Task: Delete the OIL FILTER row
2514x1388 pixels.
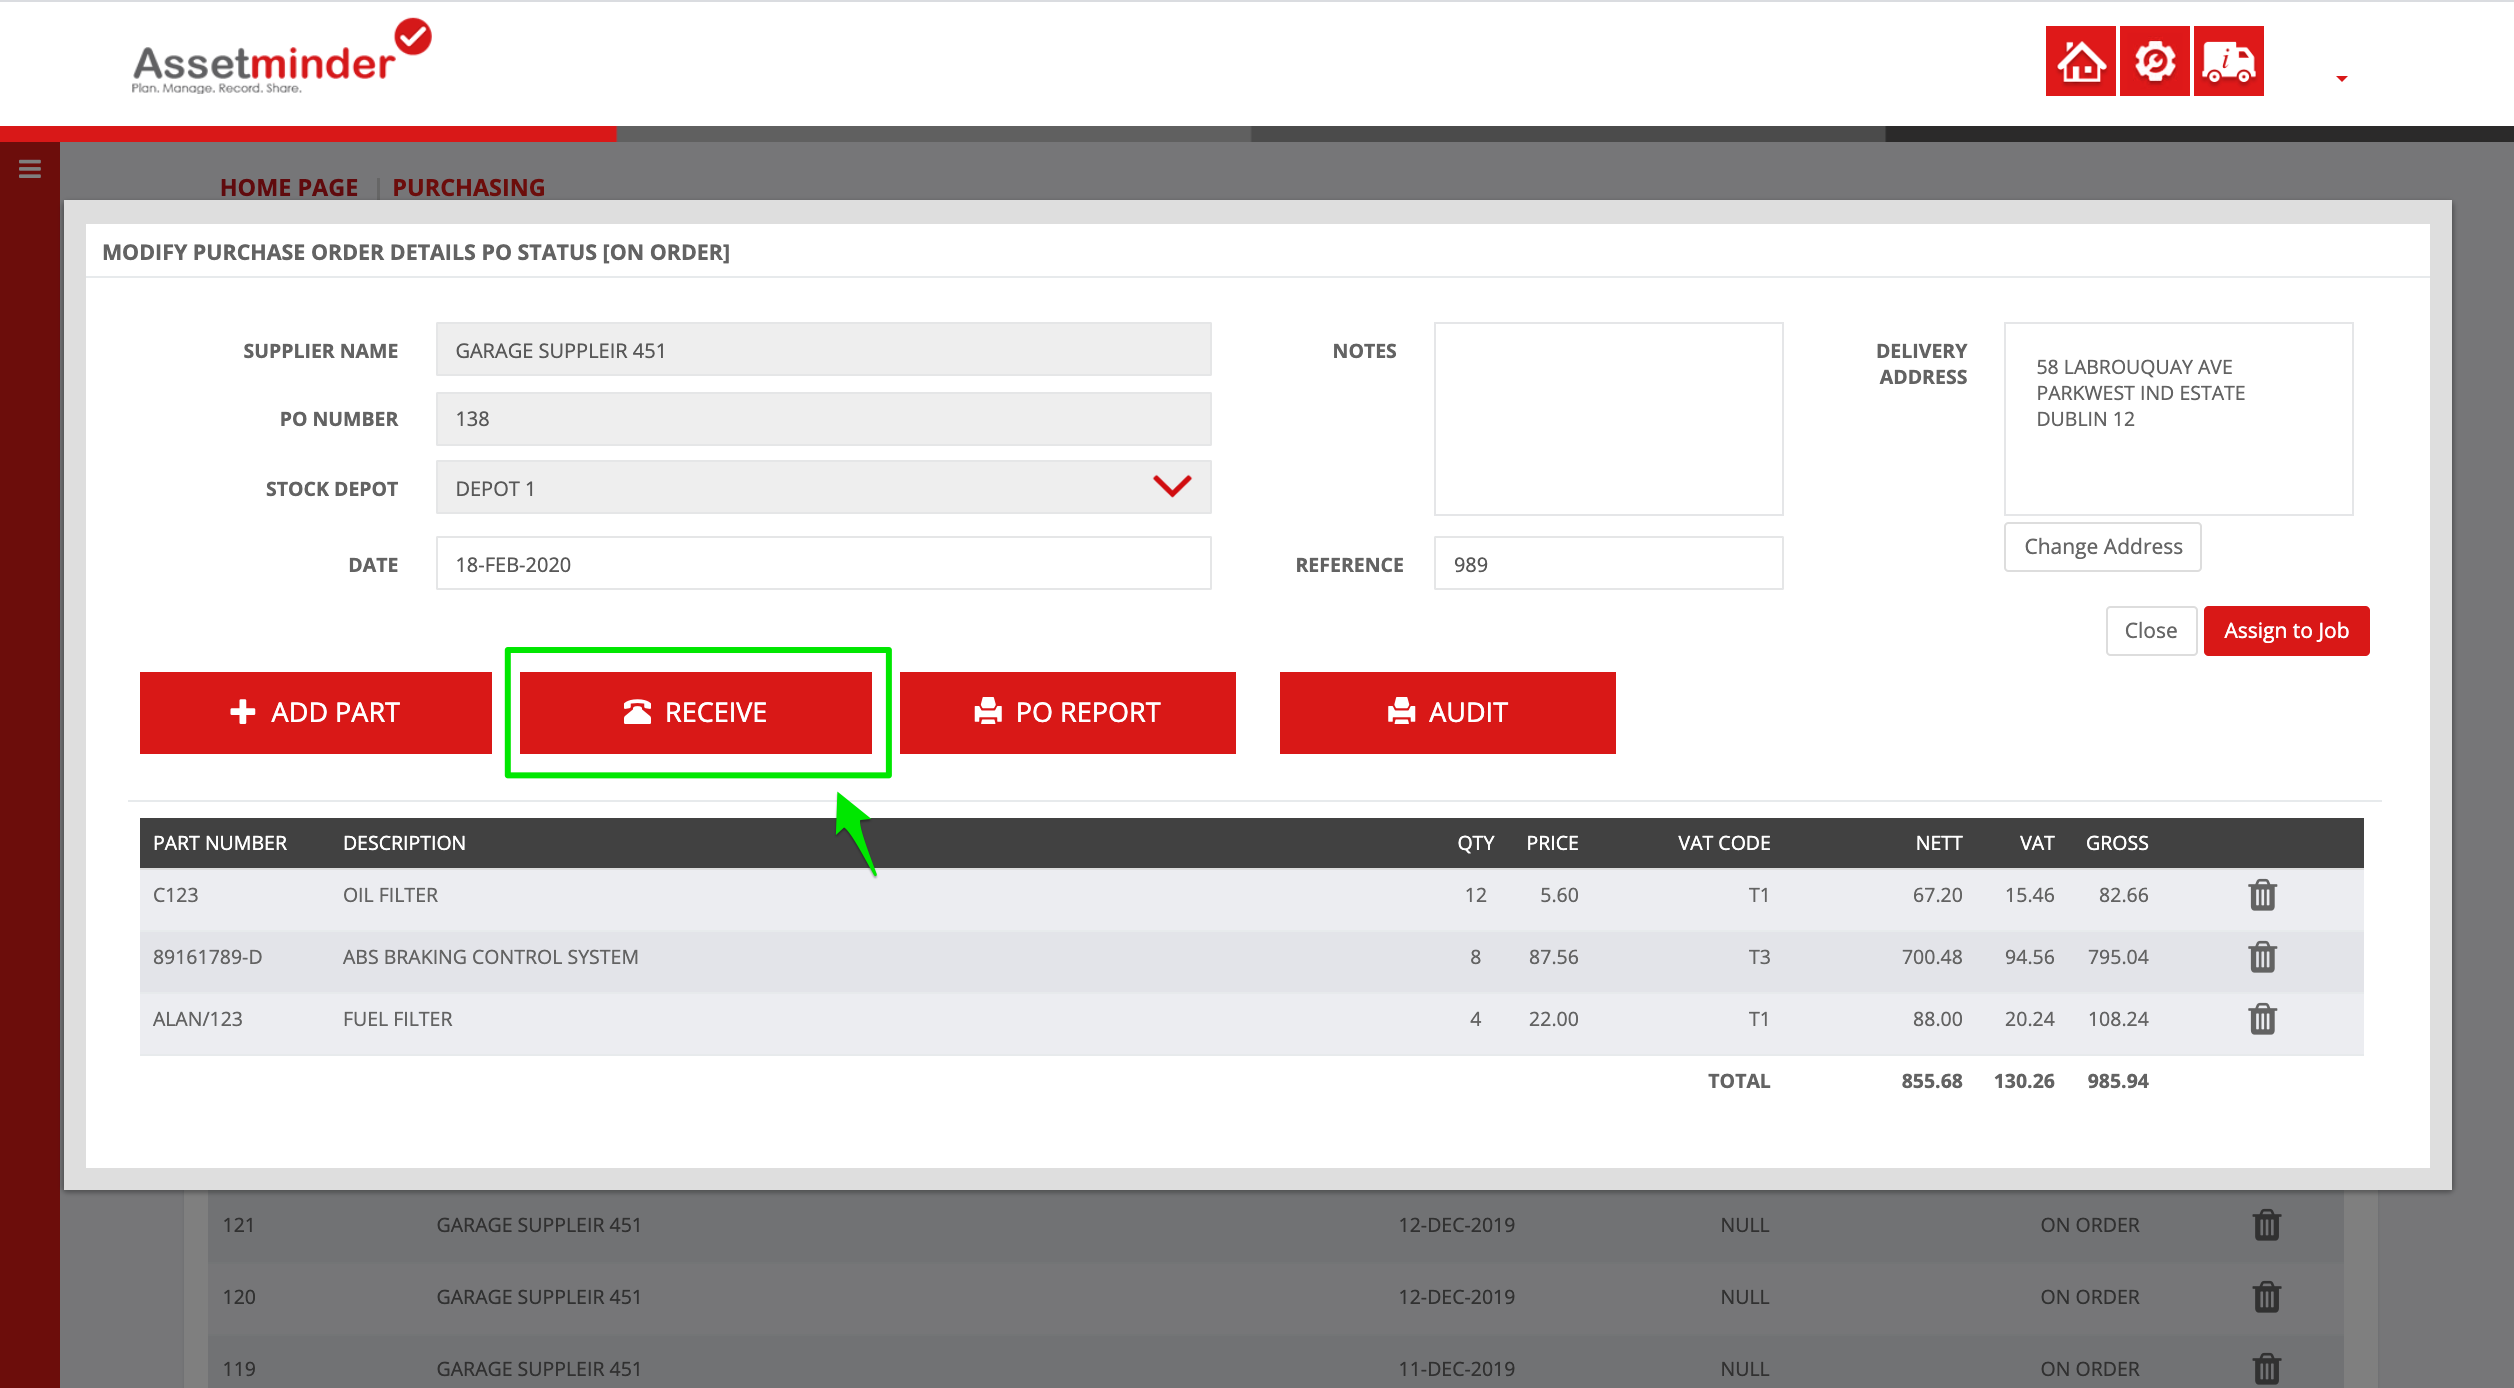Action: point(2262,895)
